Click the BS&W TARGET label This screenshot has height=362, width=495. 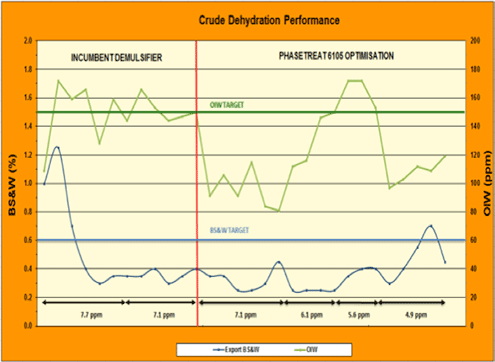coord(229,230)
